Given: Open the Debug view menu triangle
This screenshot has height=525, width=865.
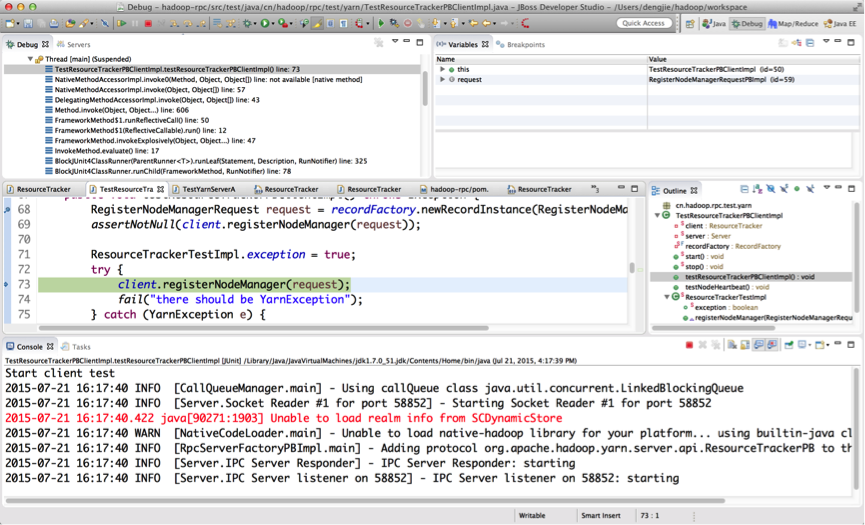Looking at the screenshot, I should point(395,41).
